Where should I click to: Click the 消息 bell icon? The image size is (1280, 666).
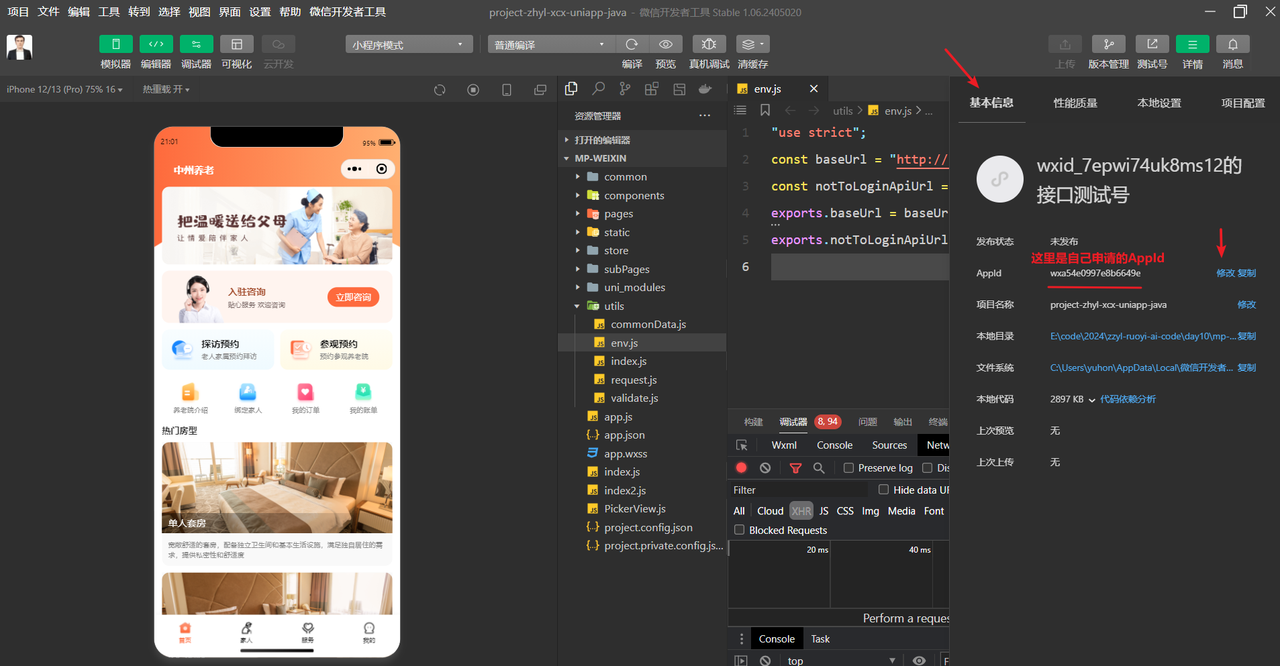[x=1233, y=44]
